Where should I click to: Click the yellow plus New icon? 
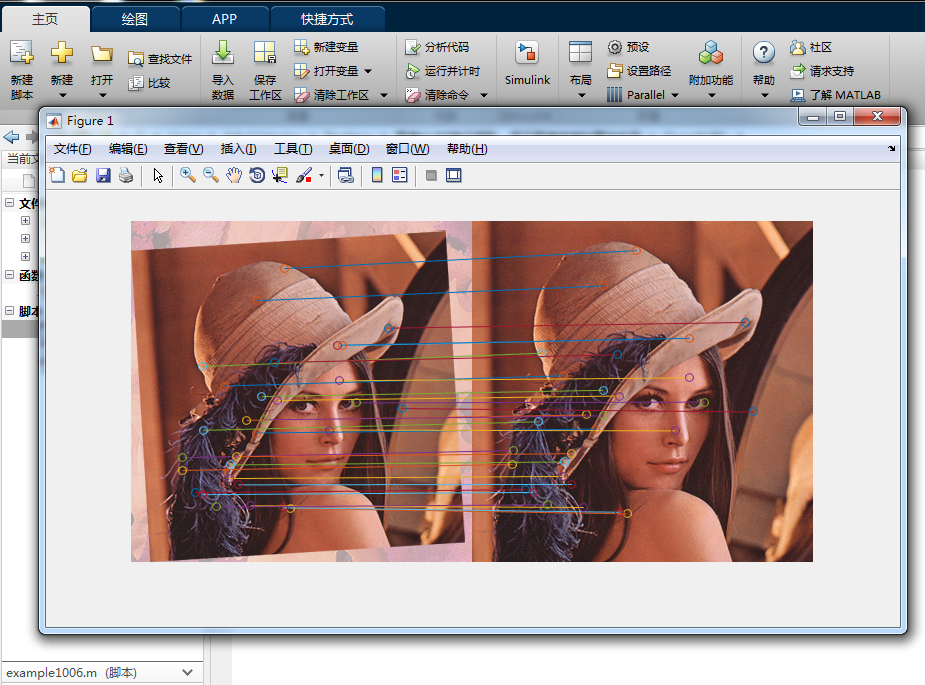coord(62,54)
